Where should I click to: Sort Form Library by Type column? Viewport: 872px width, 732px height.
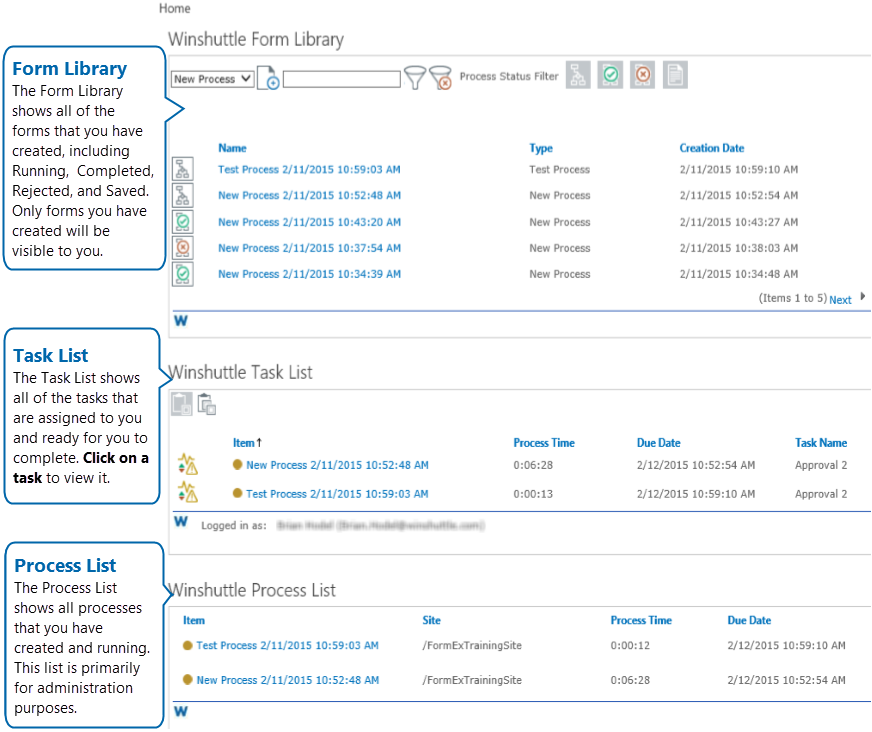pyautogui.click(x=541, y=148)
